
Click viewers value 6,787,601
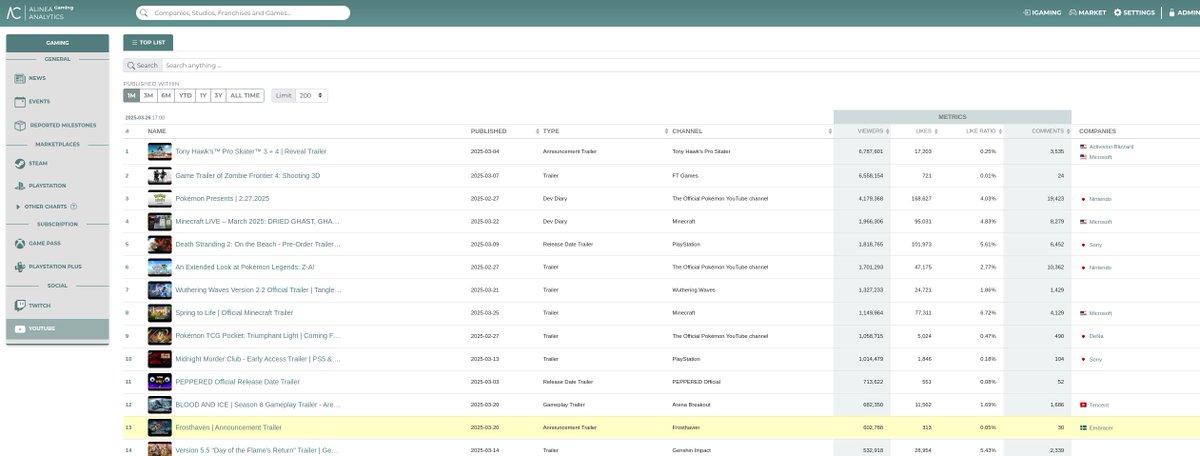tap(871, 152)
